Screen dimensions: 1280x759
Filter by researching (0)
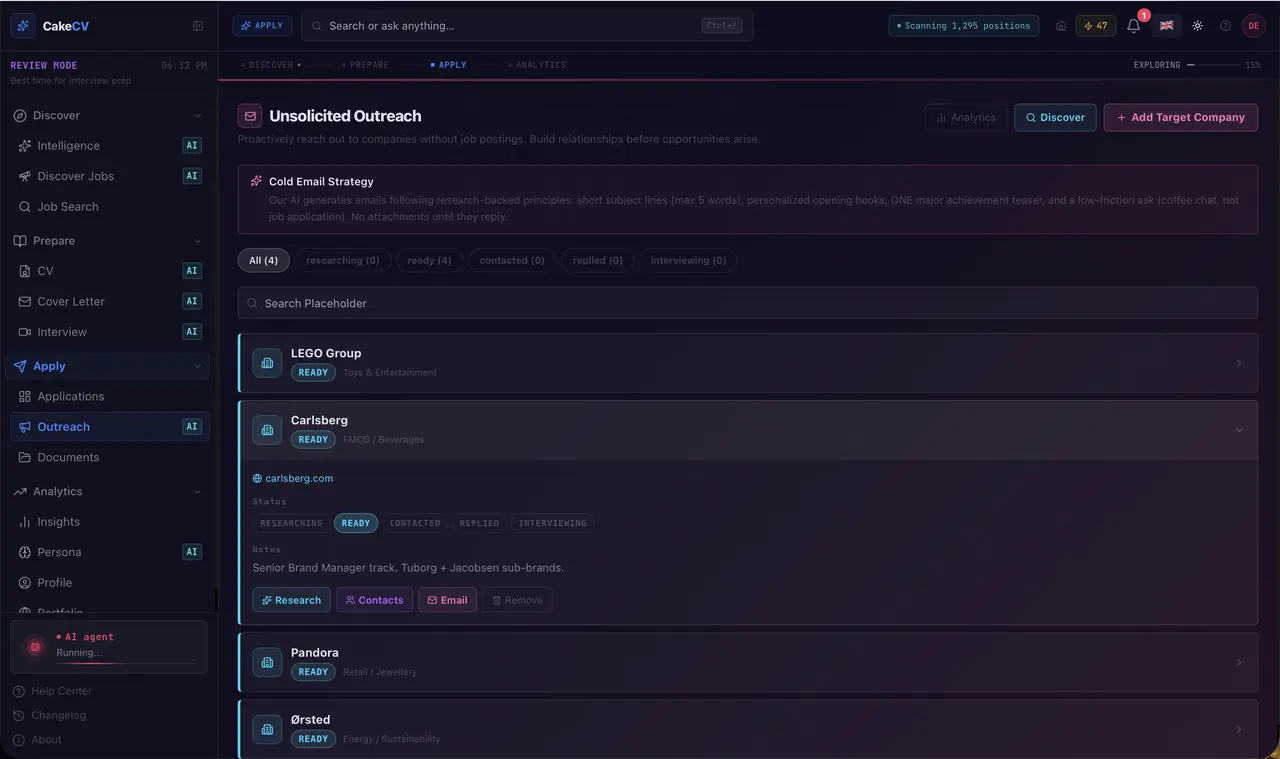(x=343, y=261)
